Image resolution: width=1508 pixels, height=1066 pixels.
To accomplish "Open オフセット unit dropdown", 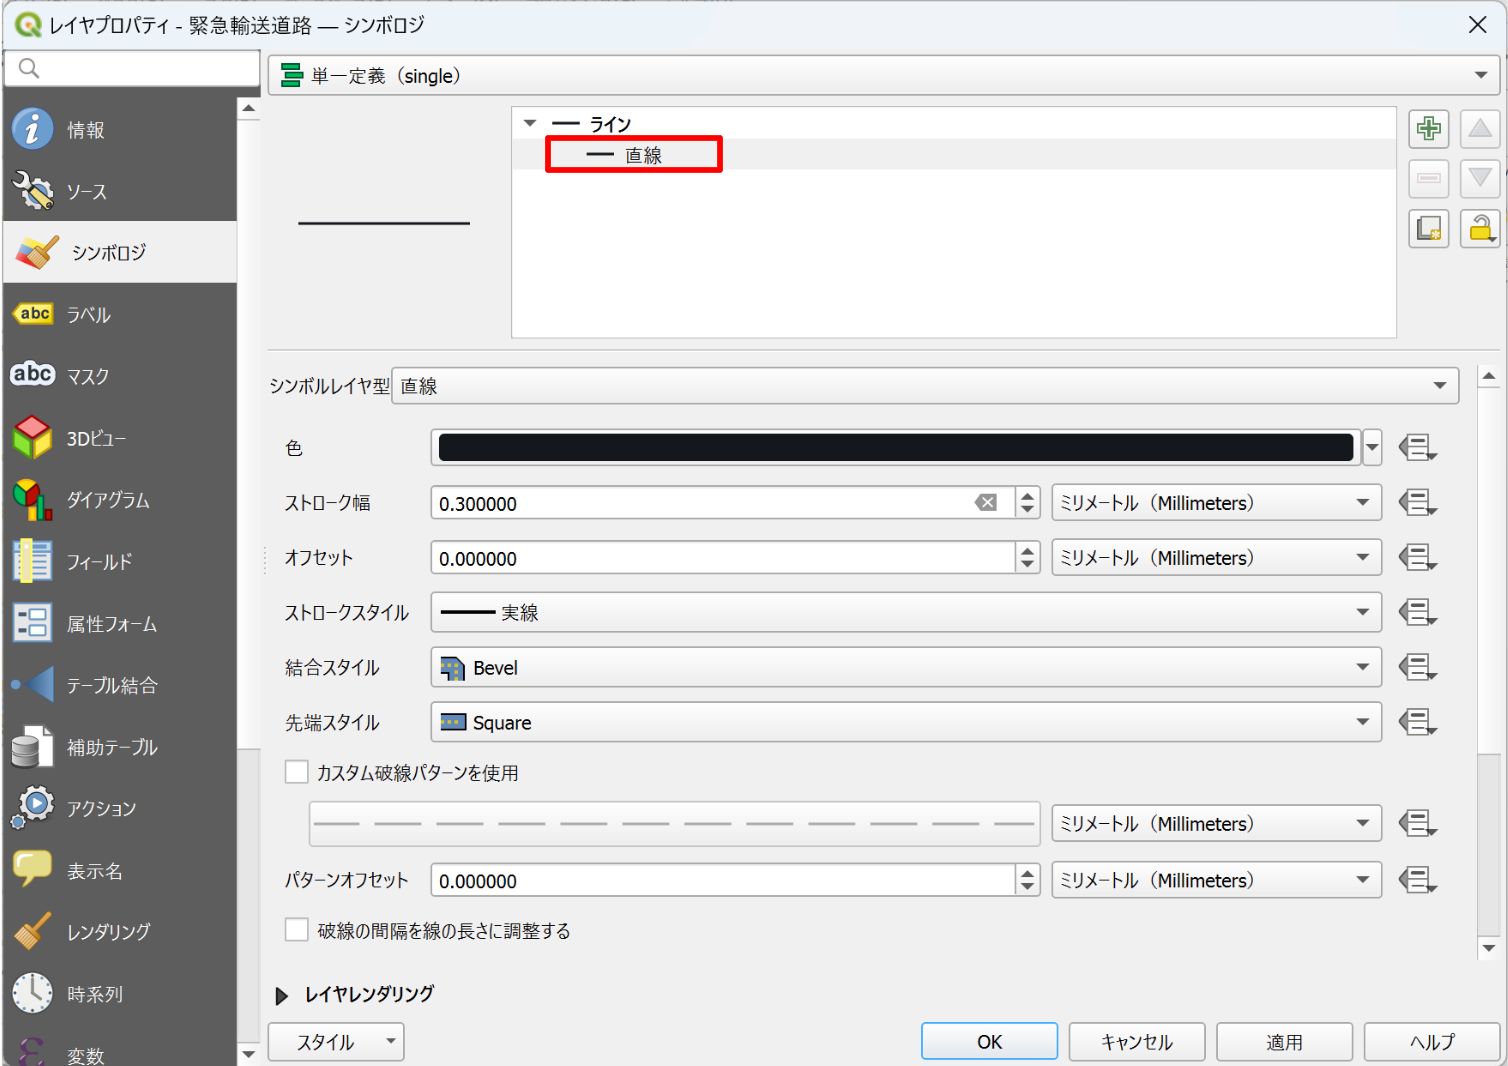I will coord(1216,558).
